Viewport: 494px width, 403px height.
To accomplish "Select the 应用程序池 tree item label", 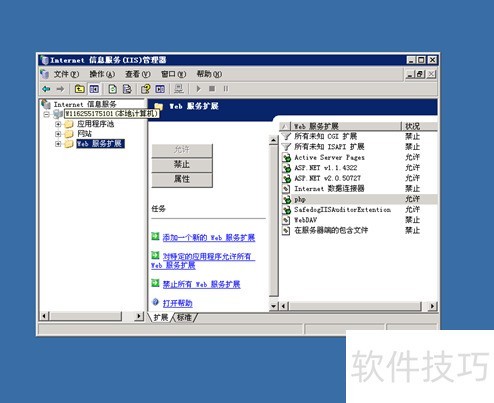I will point(95,124).
